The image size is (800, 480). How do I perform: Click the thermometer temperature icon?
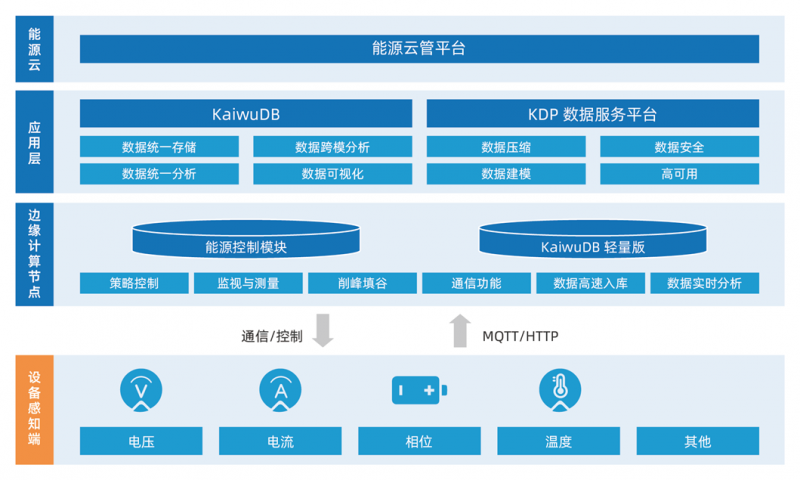[560, 390]
